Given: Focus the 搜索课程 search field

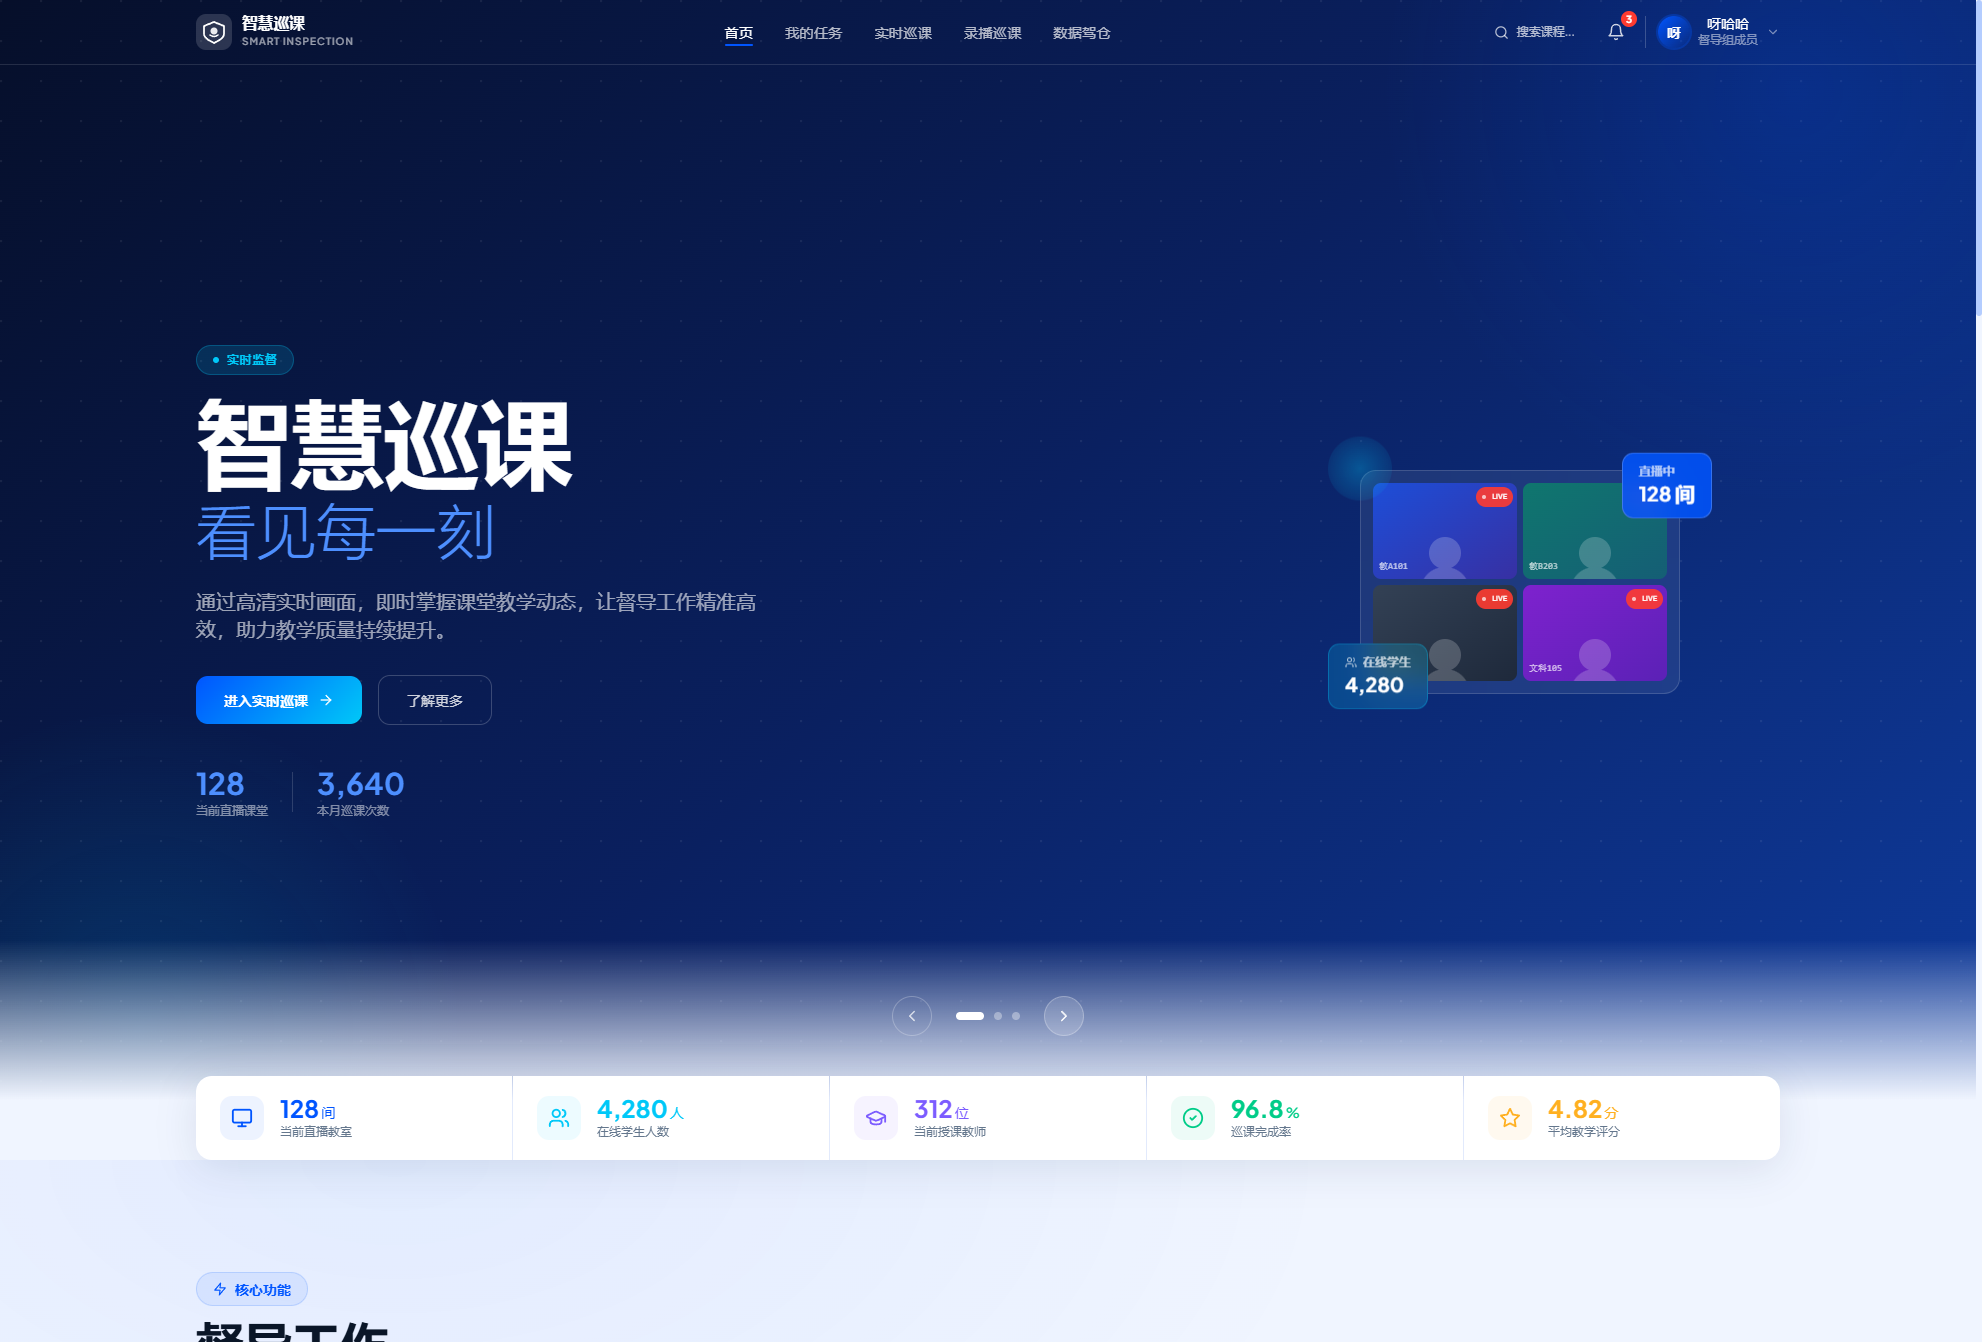Looking at the screenshot, I should 1545,33.
